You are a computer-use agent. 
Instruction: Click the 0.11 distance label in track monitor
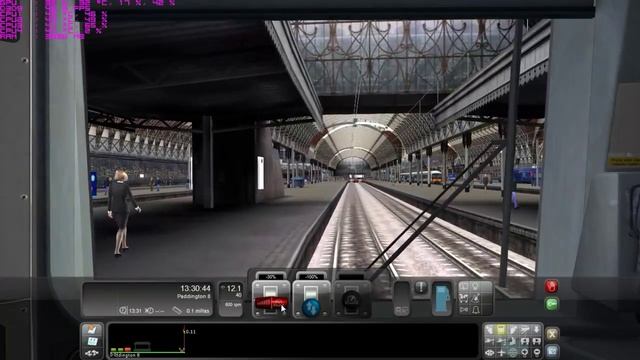tap(190, 332)
